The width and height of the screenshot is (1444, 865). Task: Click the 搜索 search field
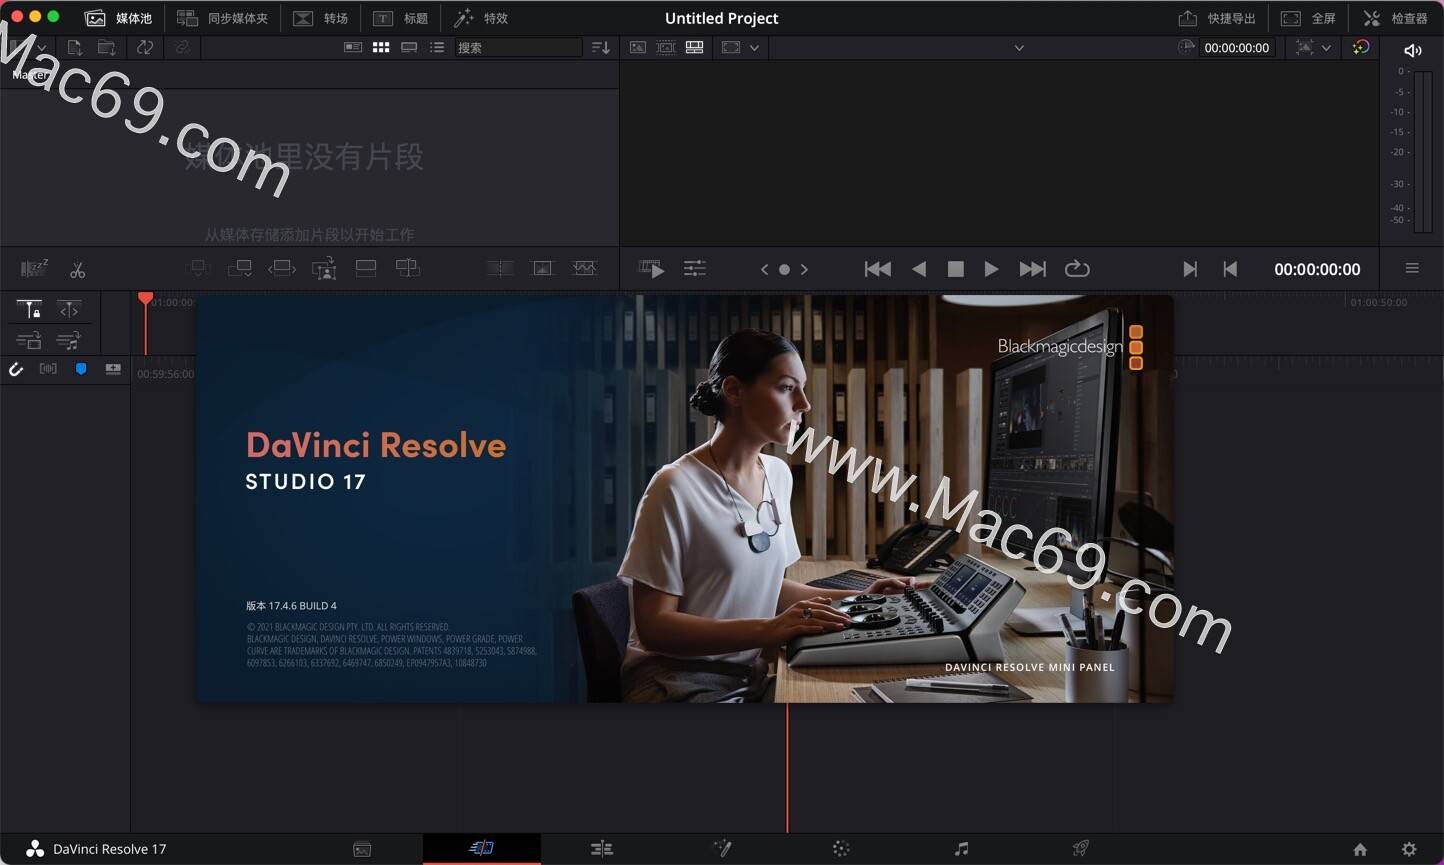click(518, 47)
